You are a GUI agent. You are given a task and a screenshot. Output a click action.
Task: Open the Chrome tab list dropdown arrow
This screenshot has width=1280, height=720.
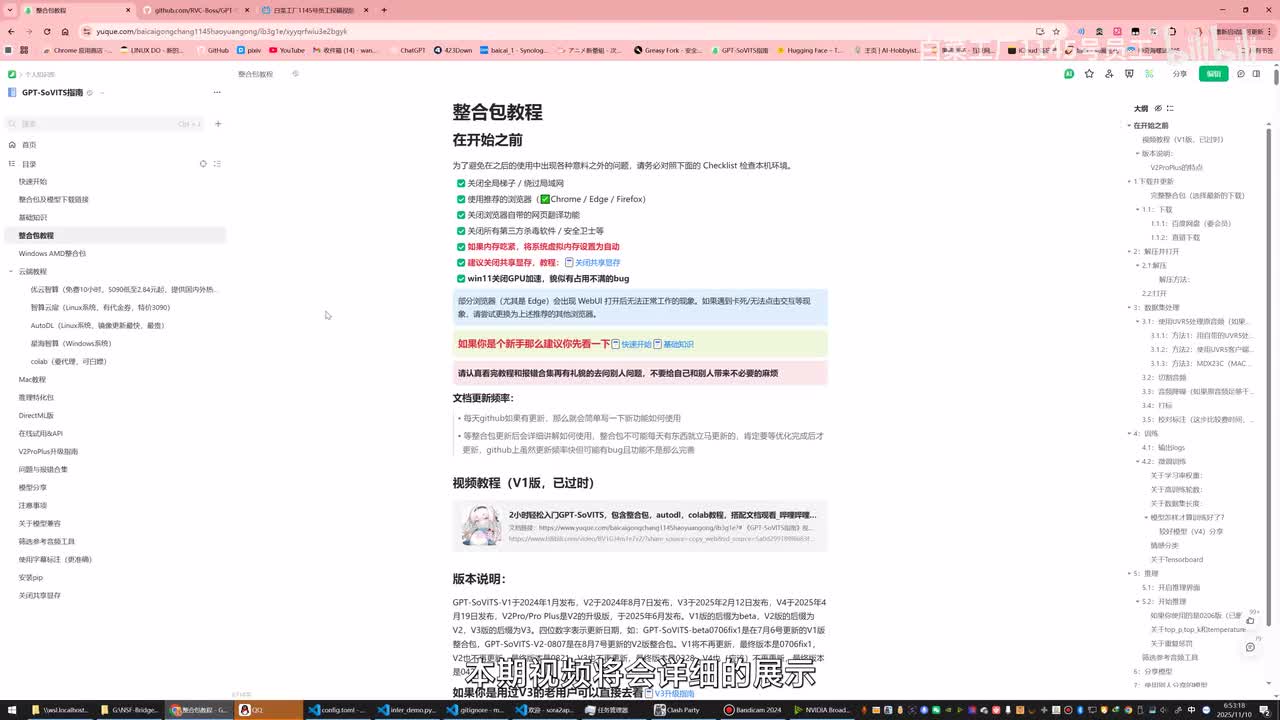click(x=11, y=10)
